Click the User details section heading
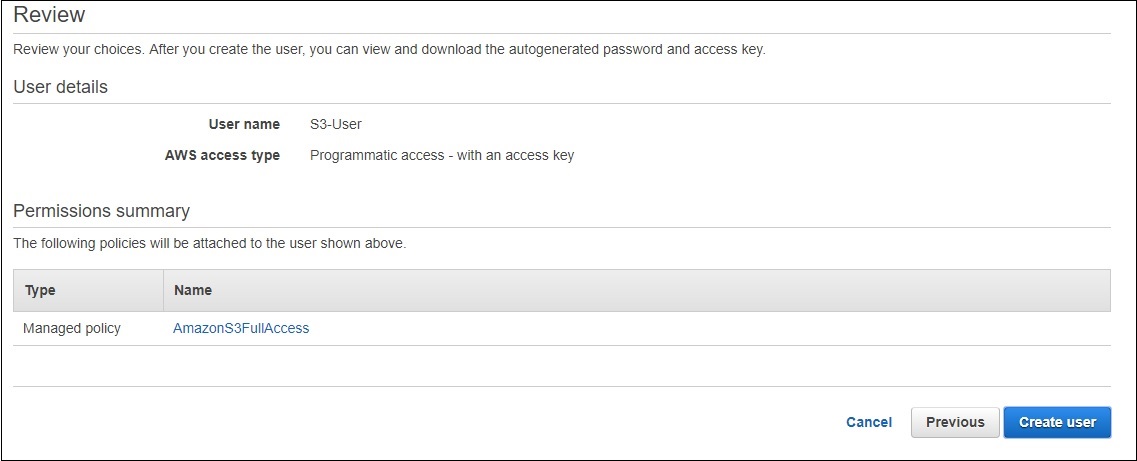 tap(60, 87)
